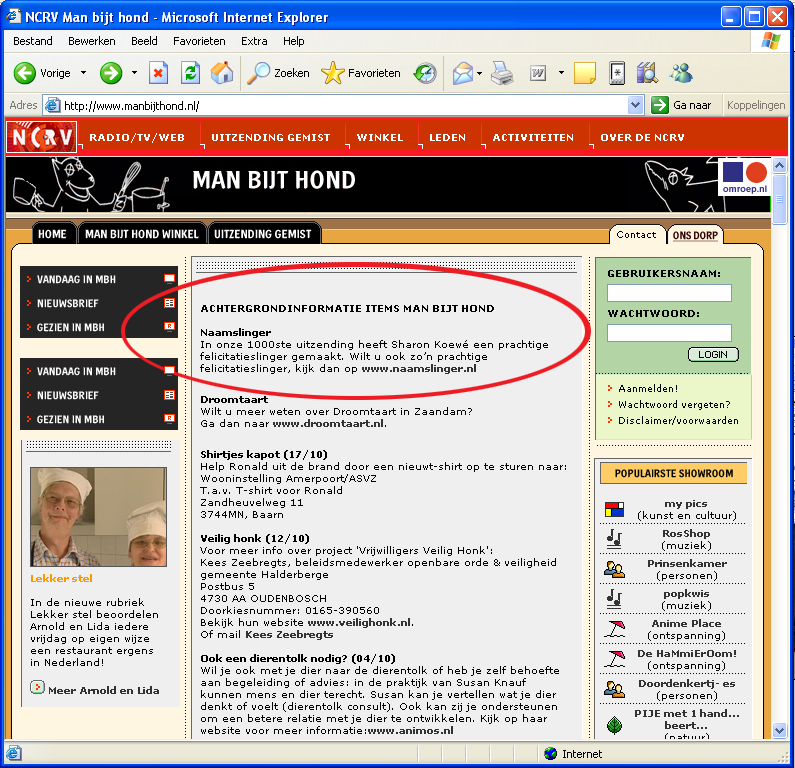The width and height of the screenshot is (795, 768).
Task: Expand the Forward button dropdown arrow
Action: [133, 73]
